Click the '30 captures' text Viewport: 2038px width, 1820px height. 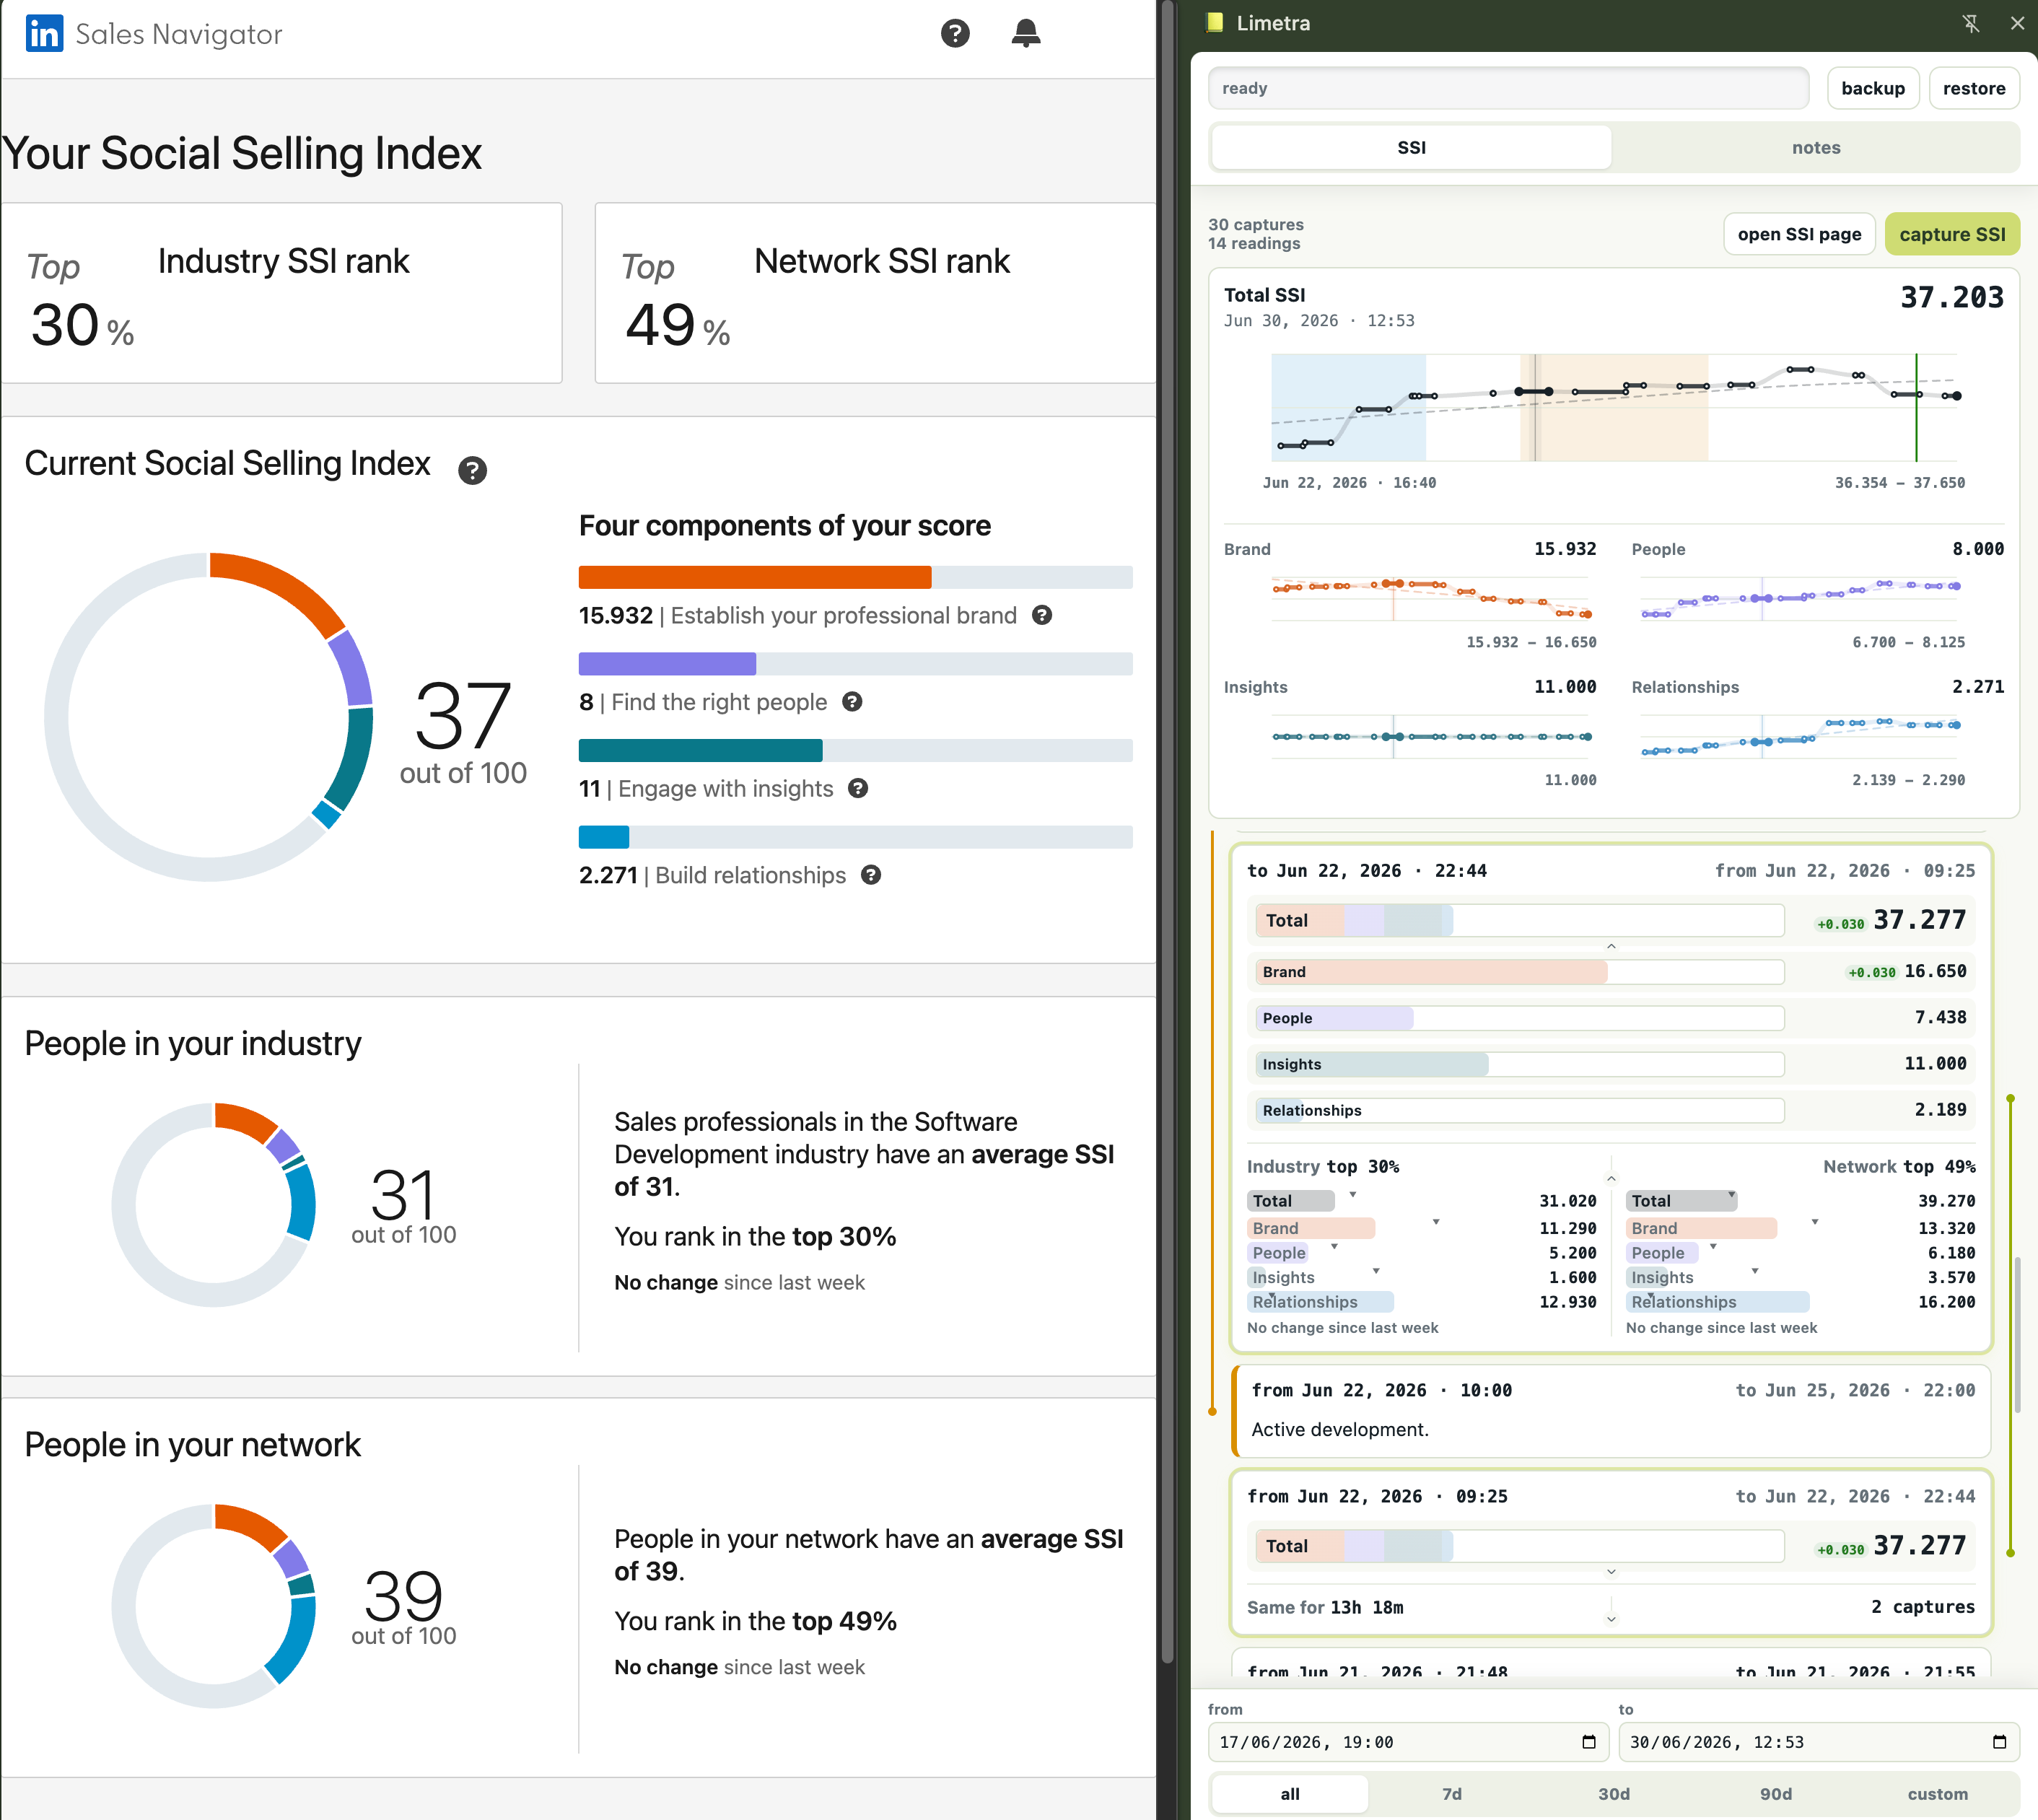[1255, 225]
